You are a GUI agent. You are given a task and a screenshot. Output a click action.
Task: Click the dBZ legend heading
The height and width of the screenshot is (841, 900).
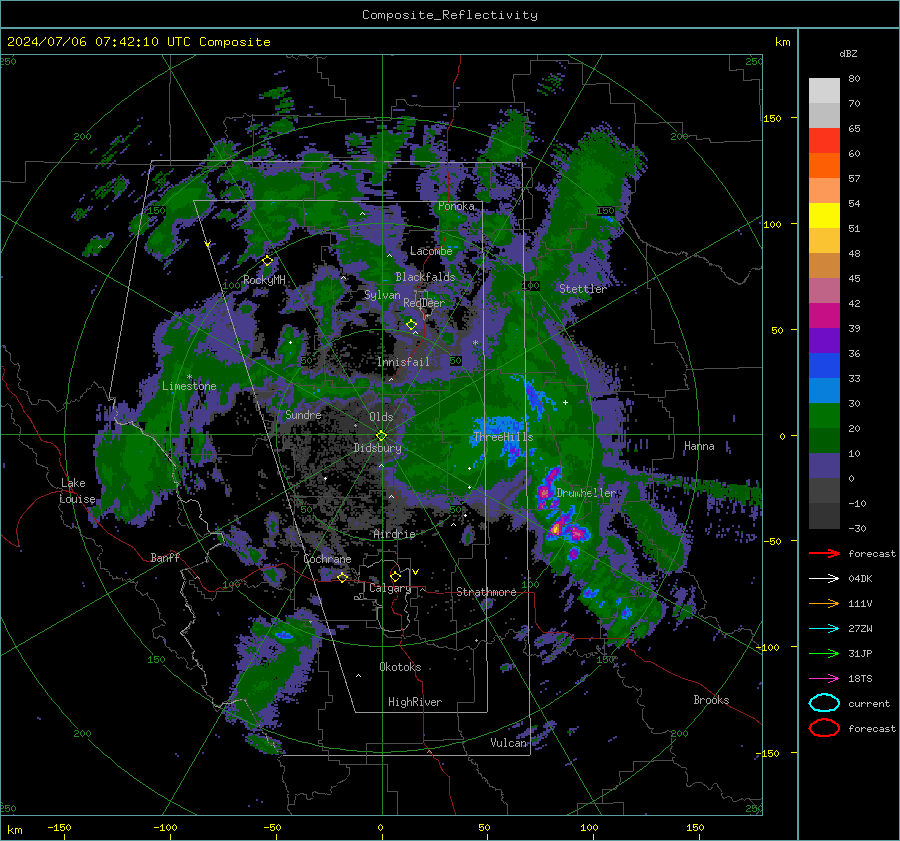coord(848,53)
